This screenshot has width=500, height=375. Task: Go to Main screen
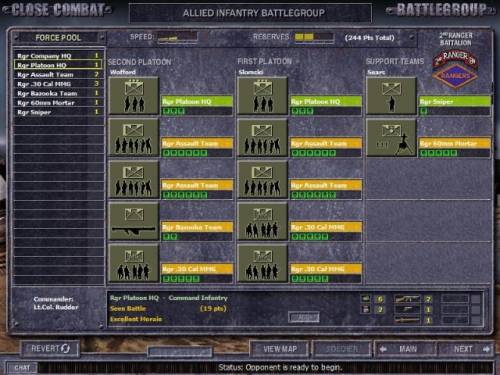coord(404,349)
